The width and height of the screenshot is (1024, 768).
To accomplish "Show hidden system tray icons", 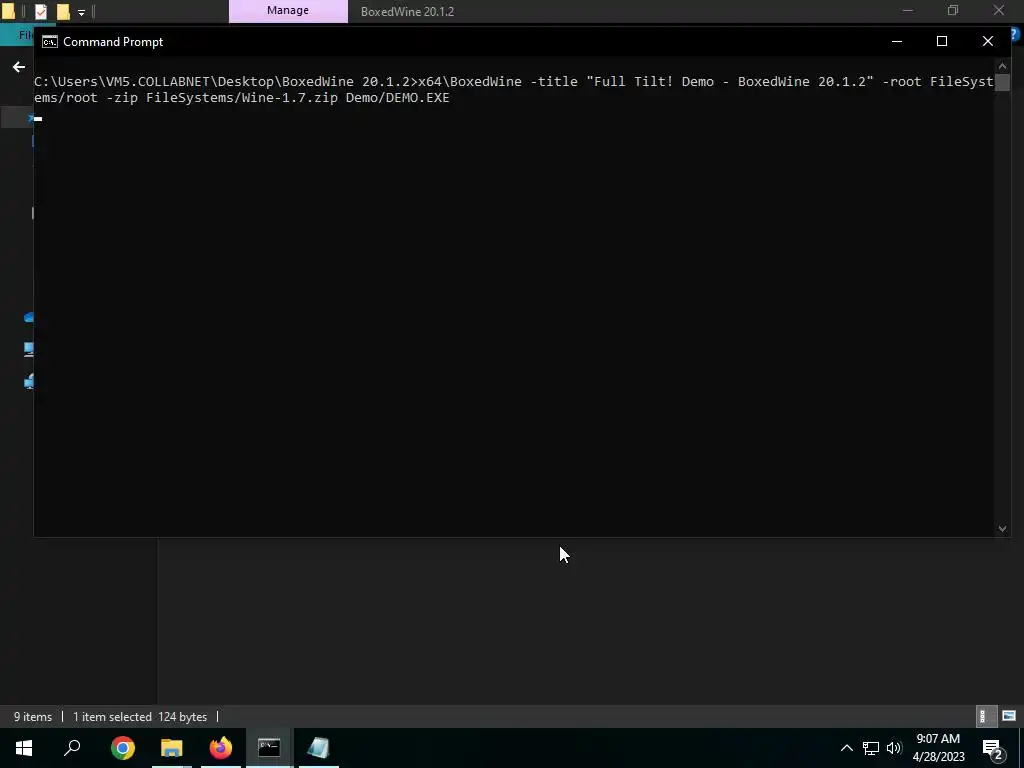I will [846, 748].
